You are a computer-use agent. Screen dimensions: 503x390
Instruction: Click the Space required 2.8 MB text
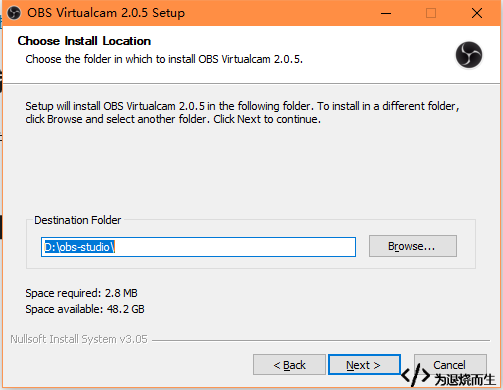(x=81, y=293)
